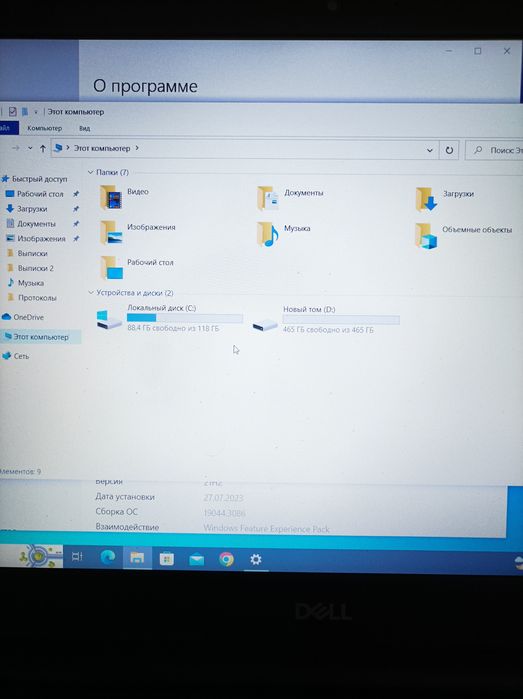
Task: Click the 88,4 ГБ свободно из 118 ГБ text
Action: [x=173, y=328]
